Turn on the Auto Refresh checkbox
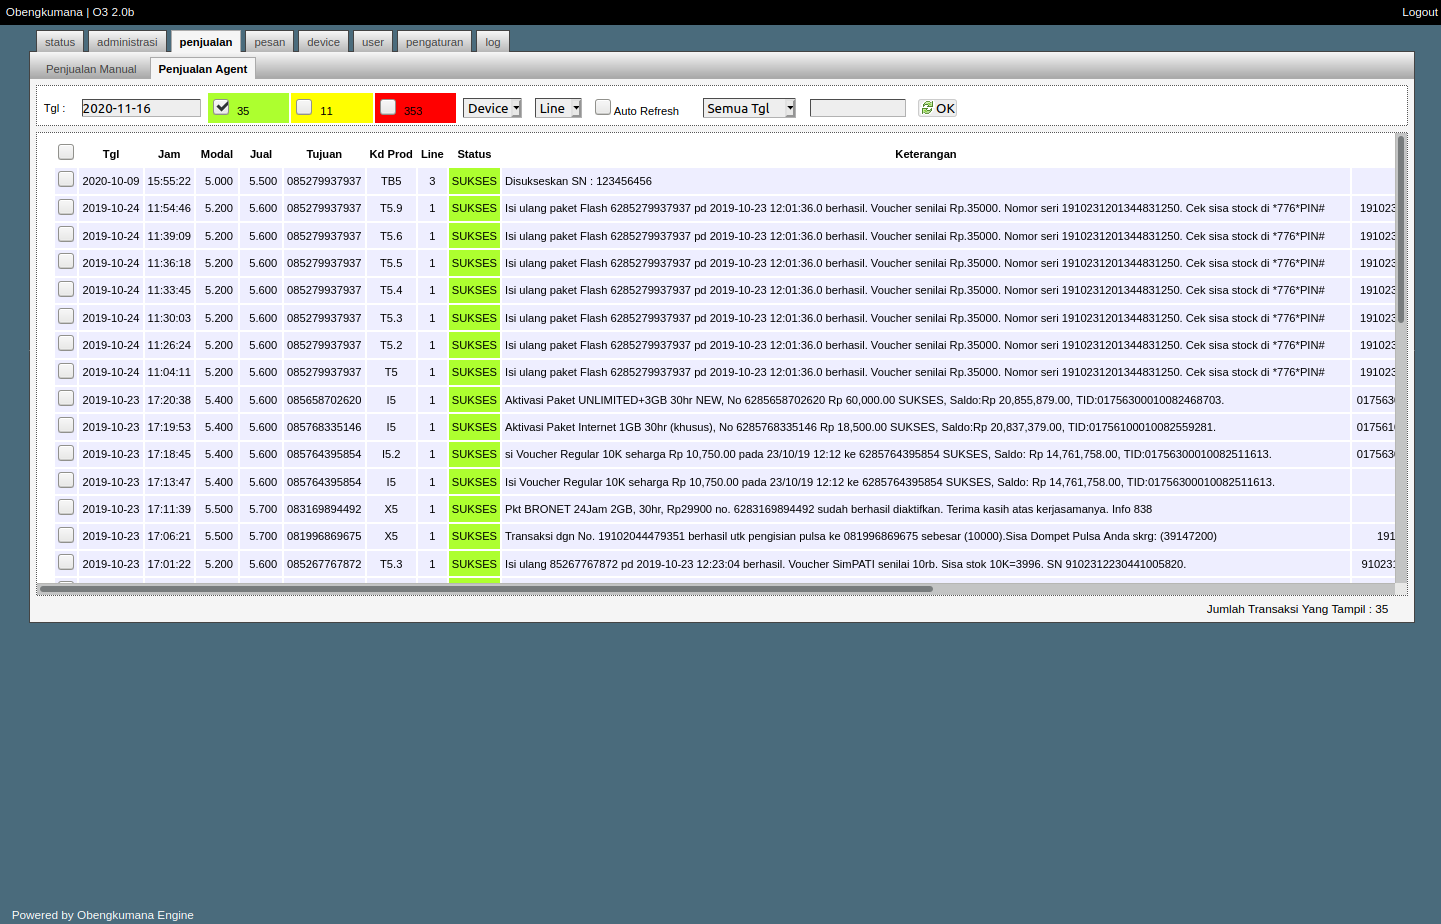The image size is (1441, 924). tap(603, 107)
